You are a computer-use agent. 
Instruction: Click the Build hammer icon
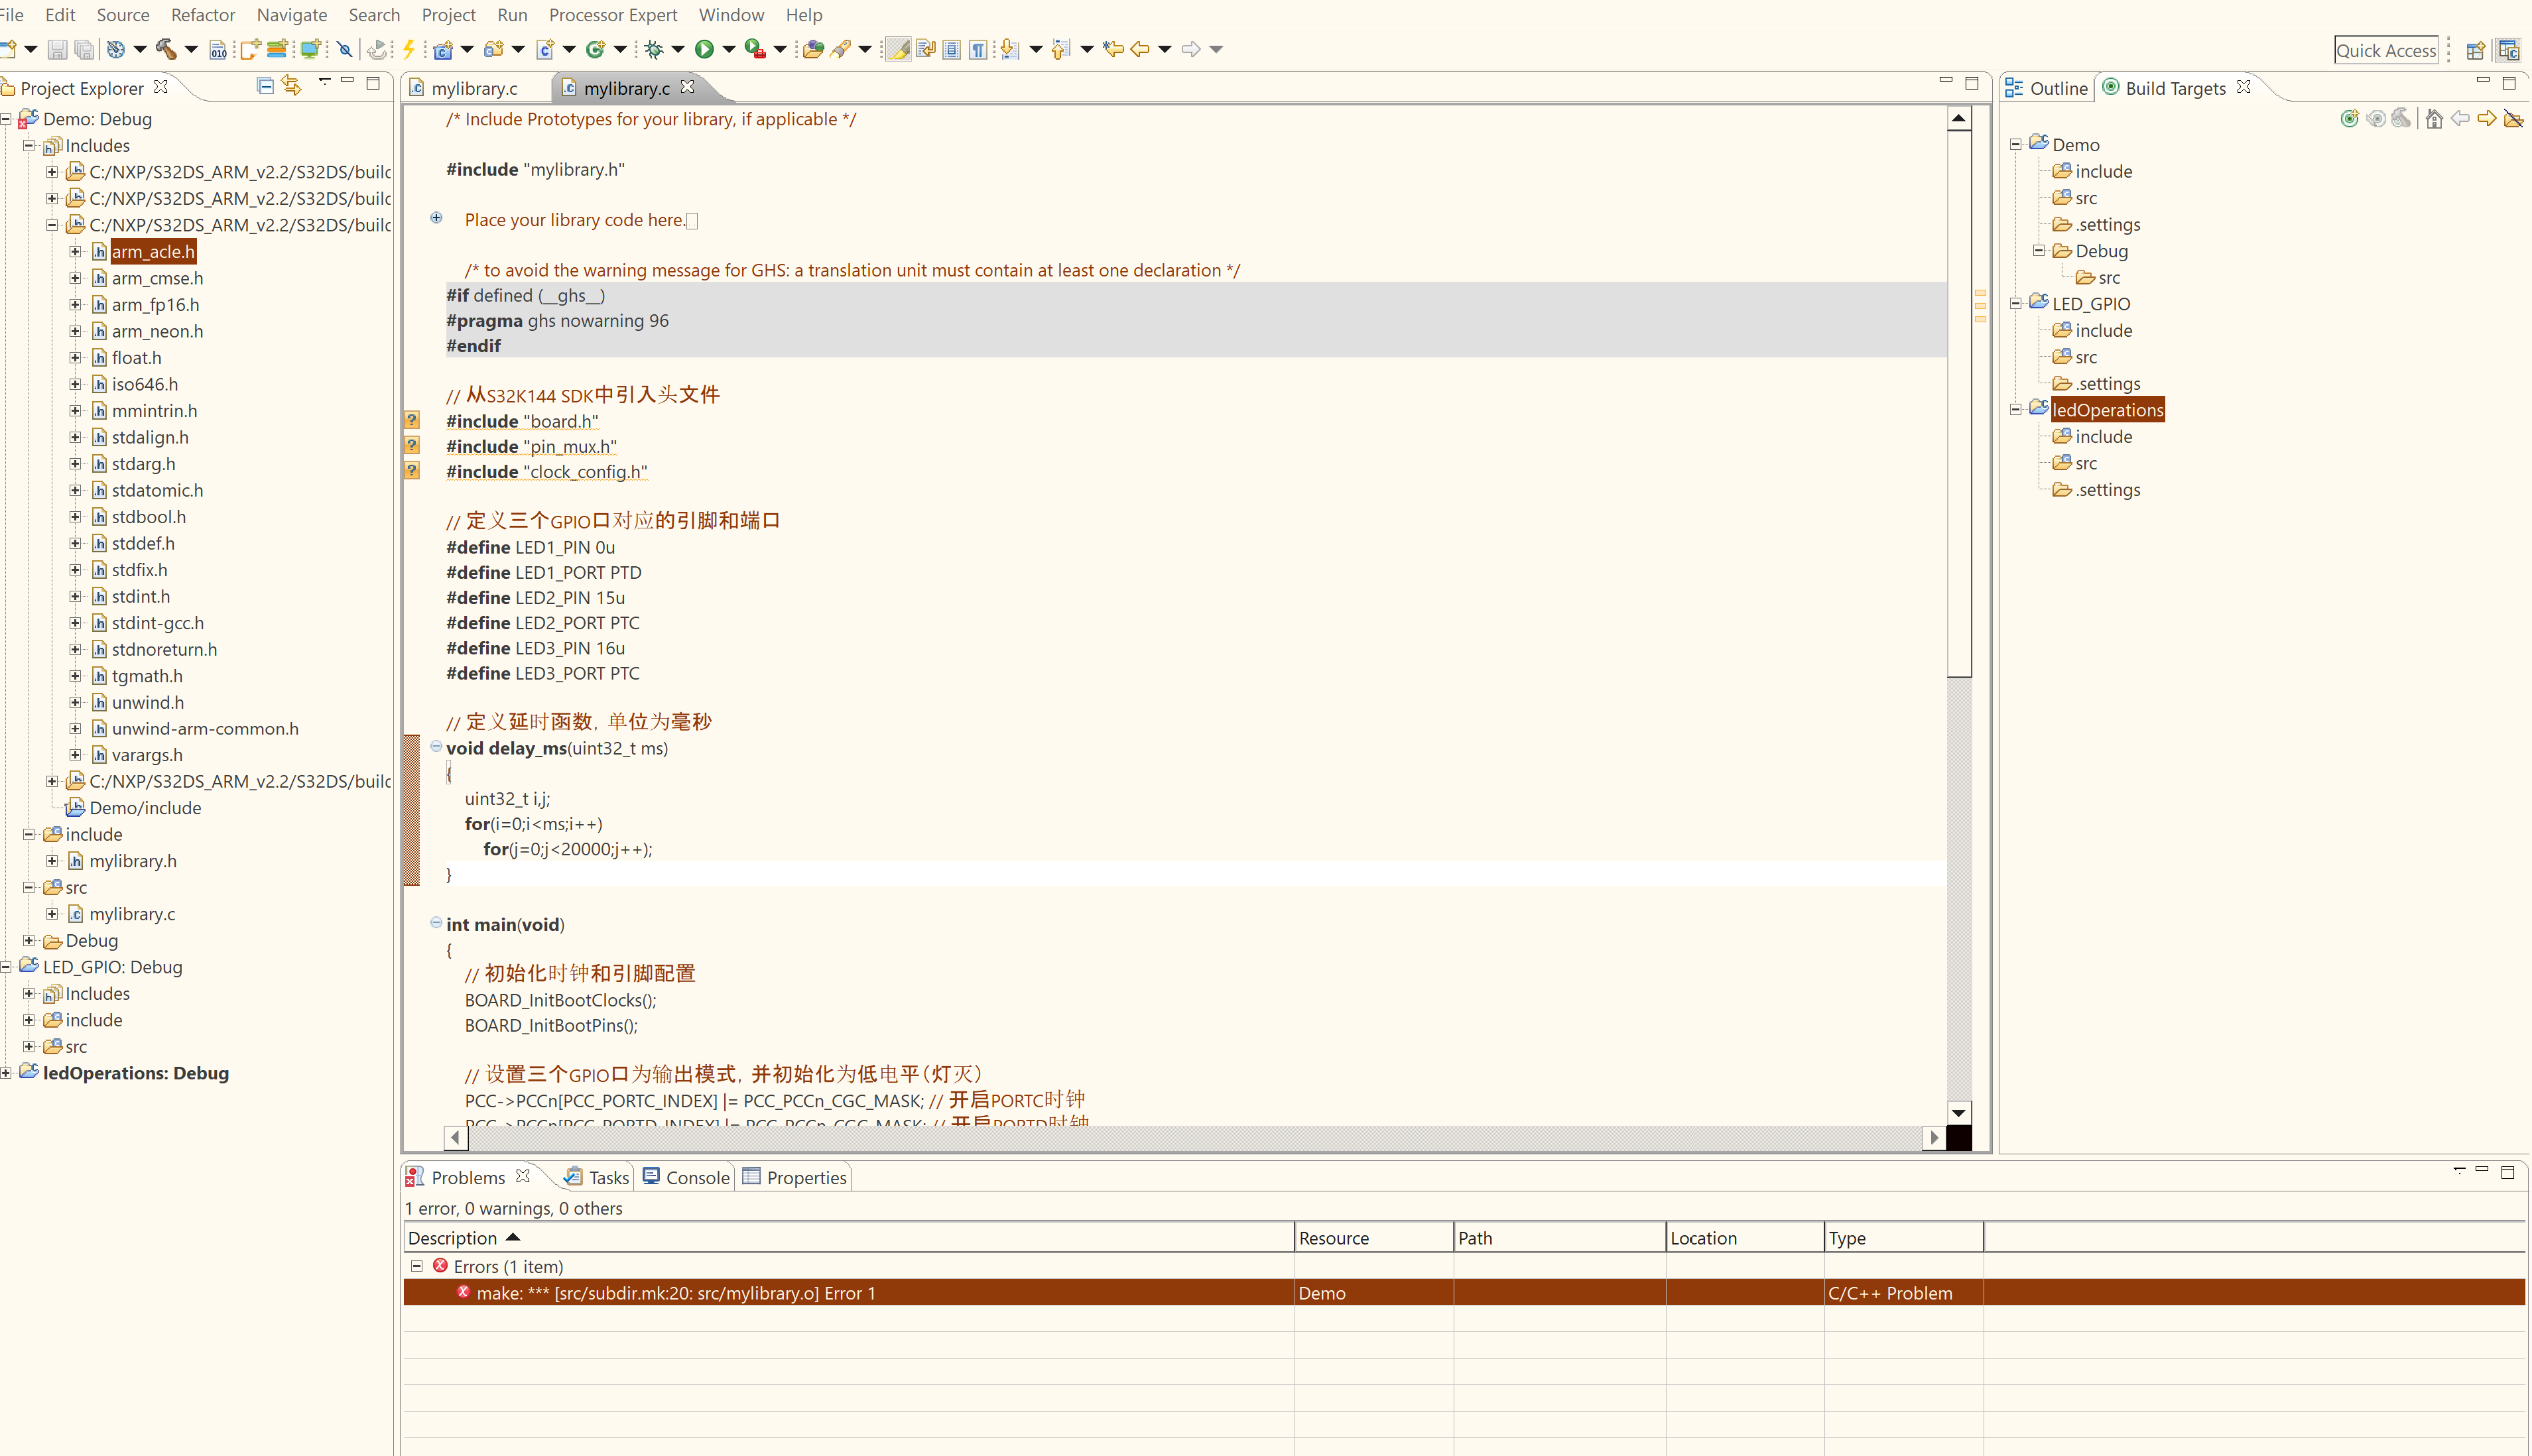[x=166, y=49]
